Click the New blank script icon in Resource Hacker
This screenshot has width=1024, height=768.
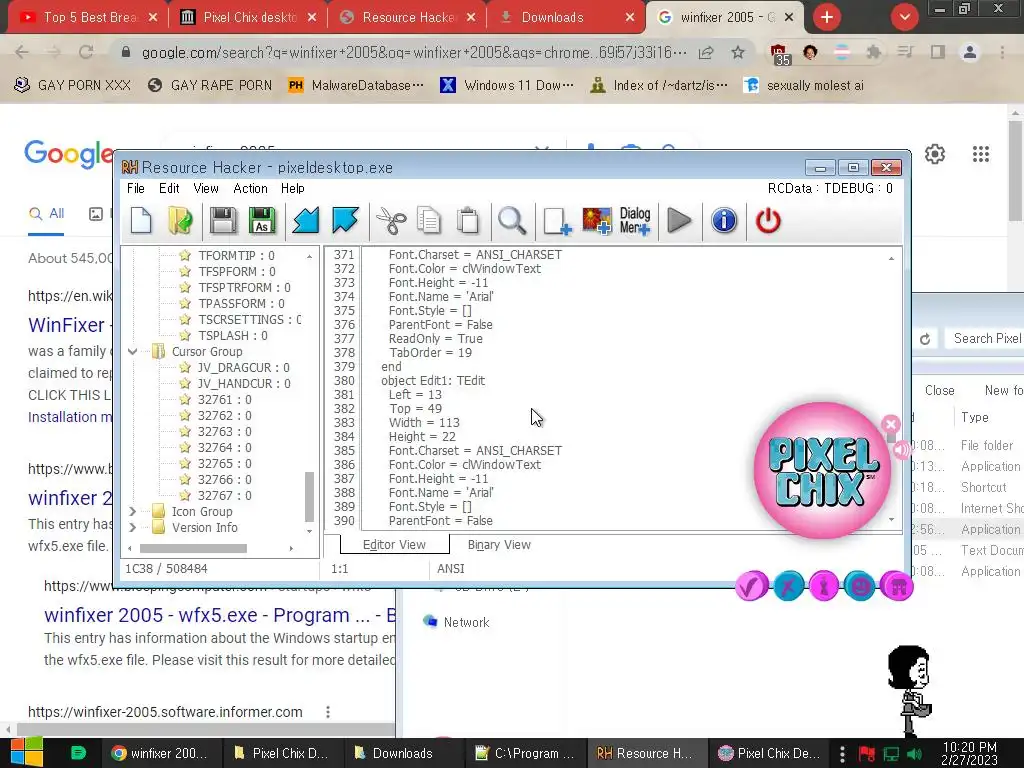click(141, 221)
